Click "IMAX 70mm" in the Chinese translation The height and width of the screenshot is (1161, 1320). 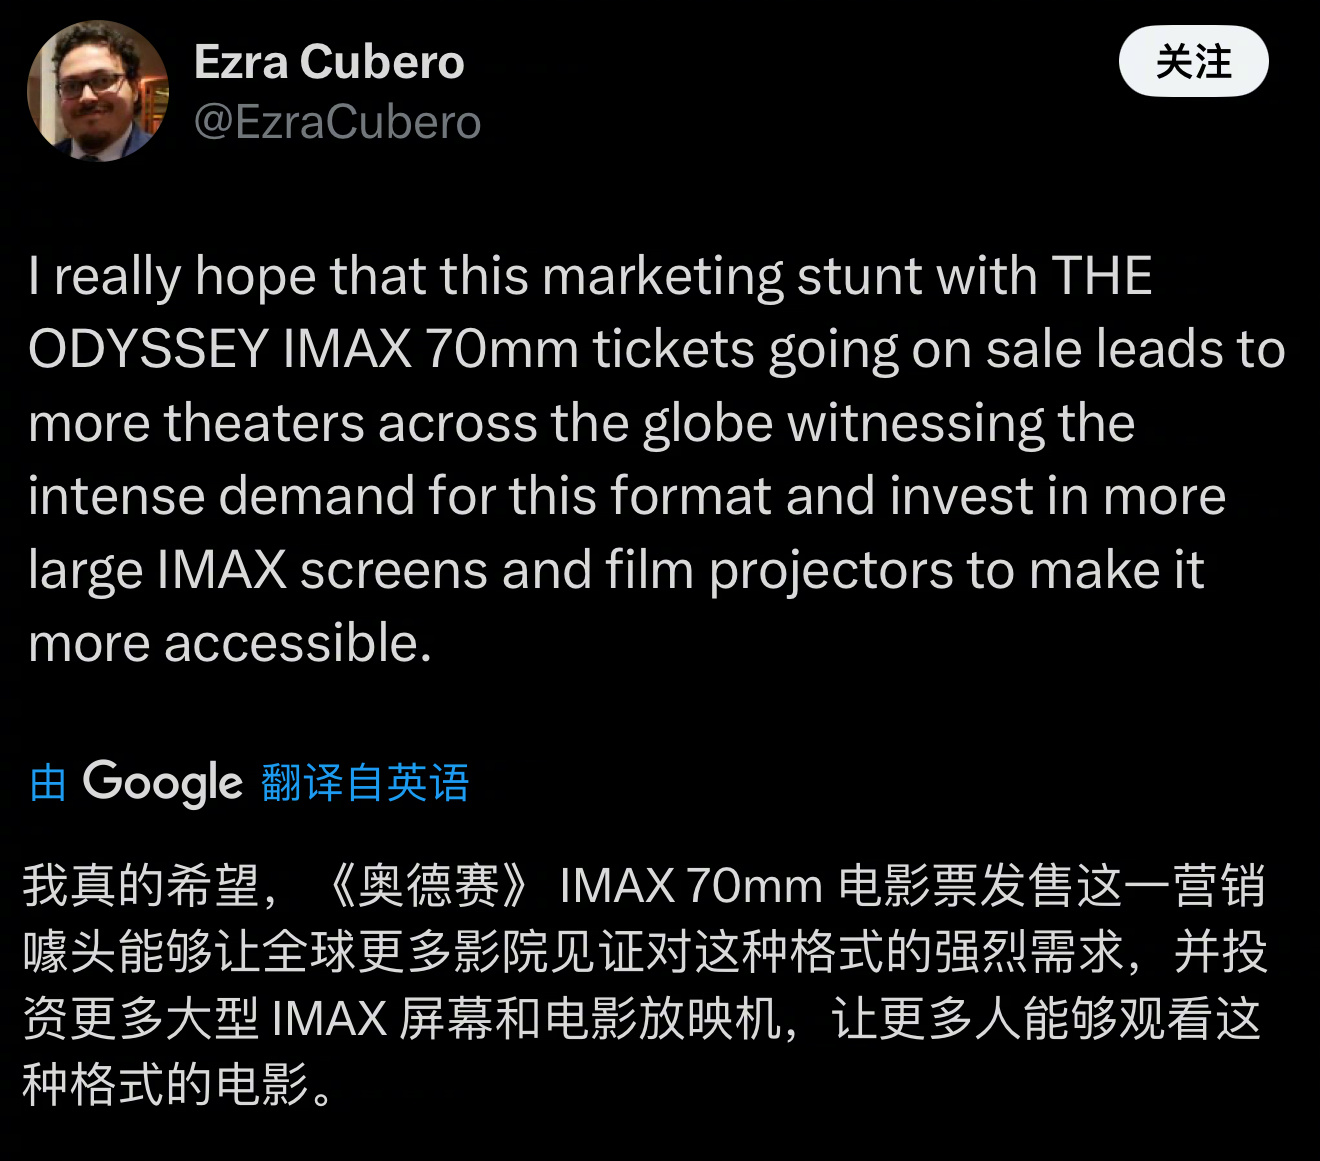tap(691, 885)
